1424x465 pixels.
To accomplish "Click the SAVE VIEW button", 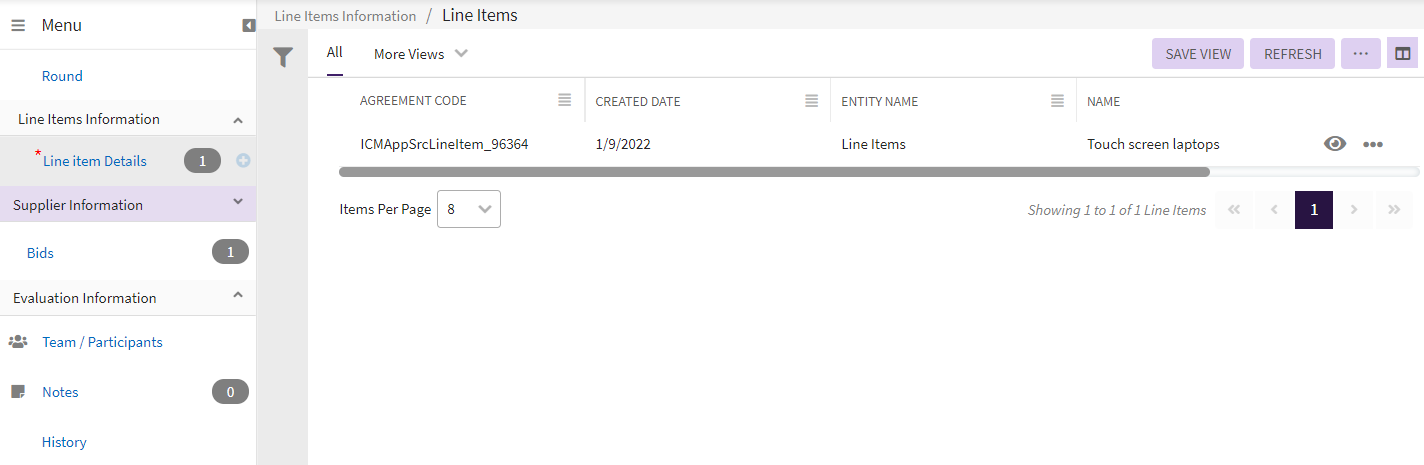I will tap(1197, 54).
